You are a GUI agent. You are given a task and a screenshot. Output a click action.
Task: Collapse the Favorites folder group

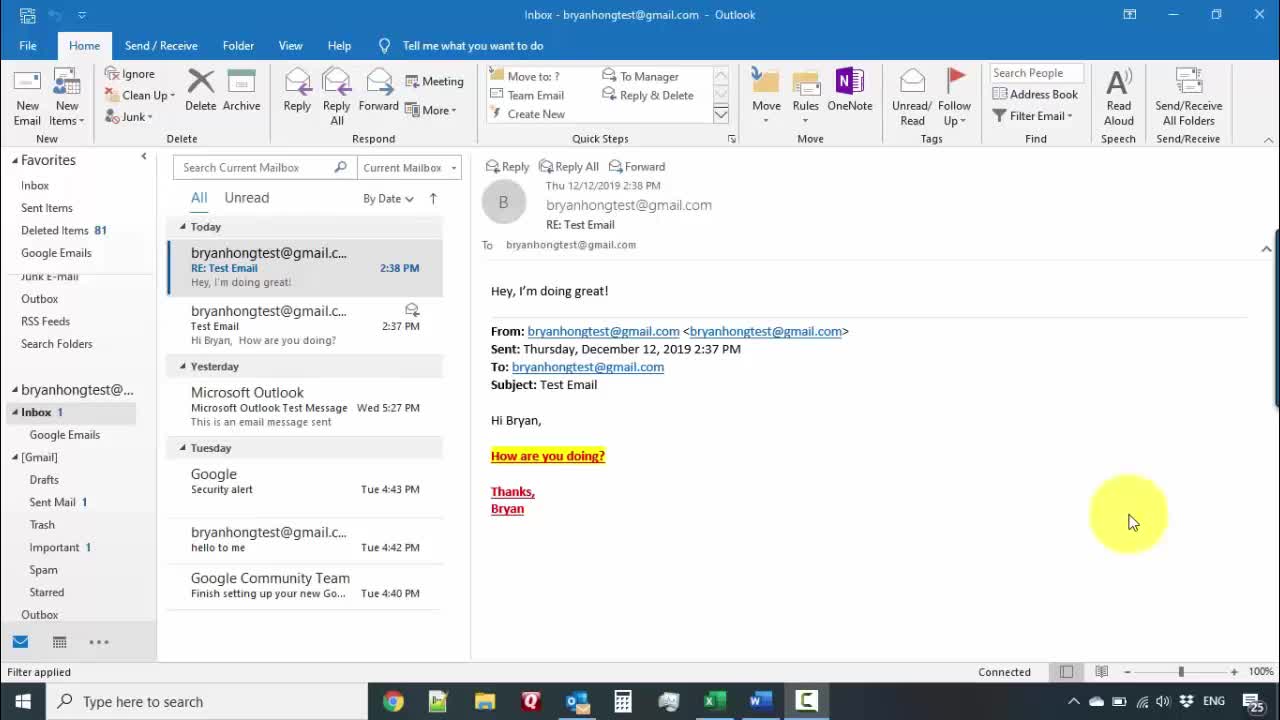click(15, 160)
